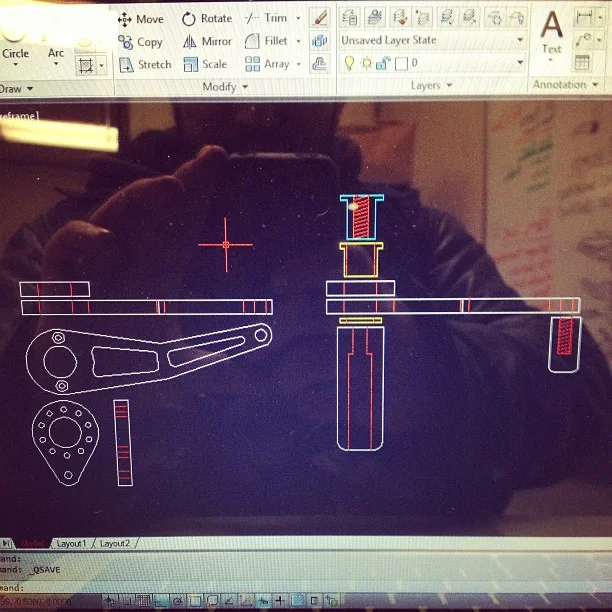Click the Hatch tool icon
Screen dimensions: 612x612
coord(85,65)
